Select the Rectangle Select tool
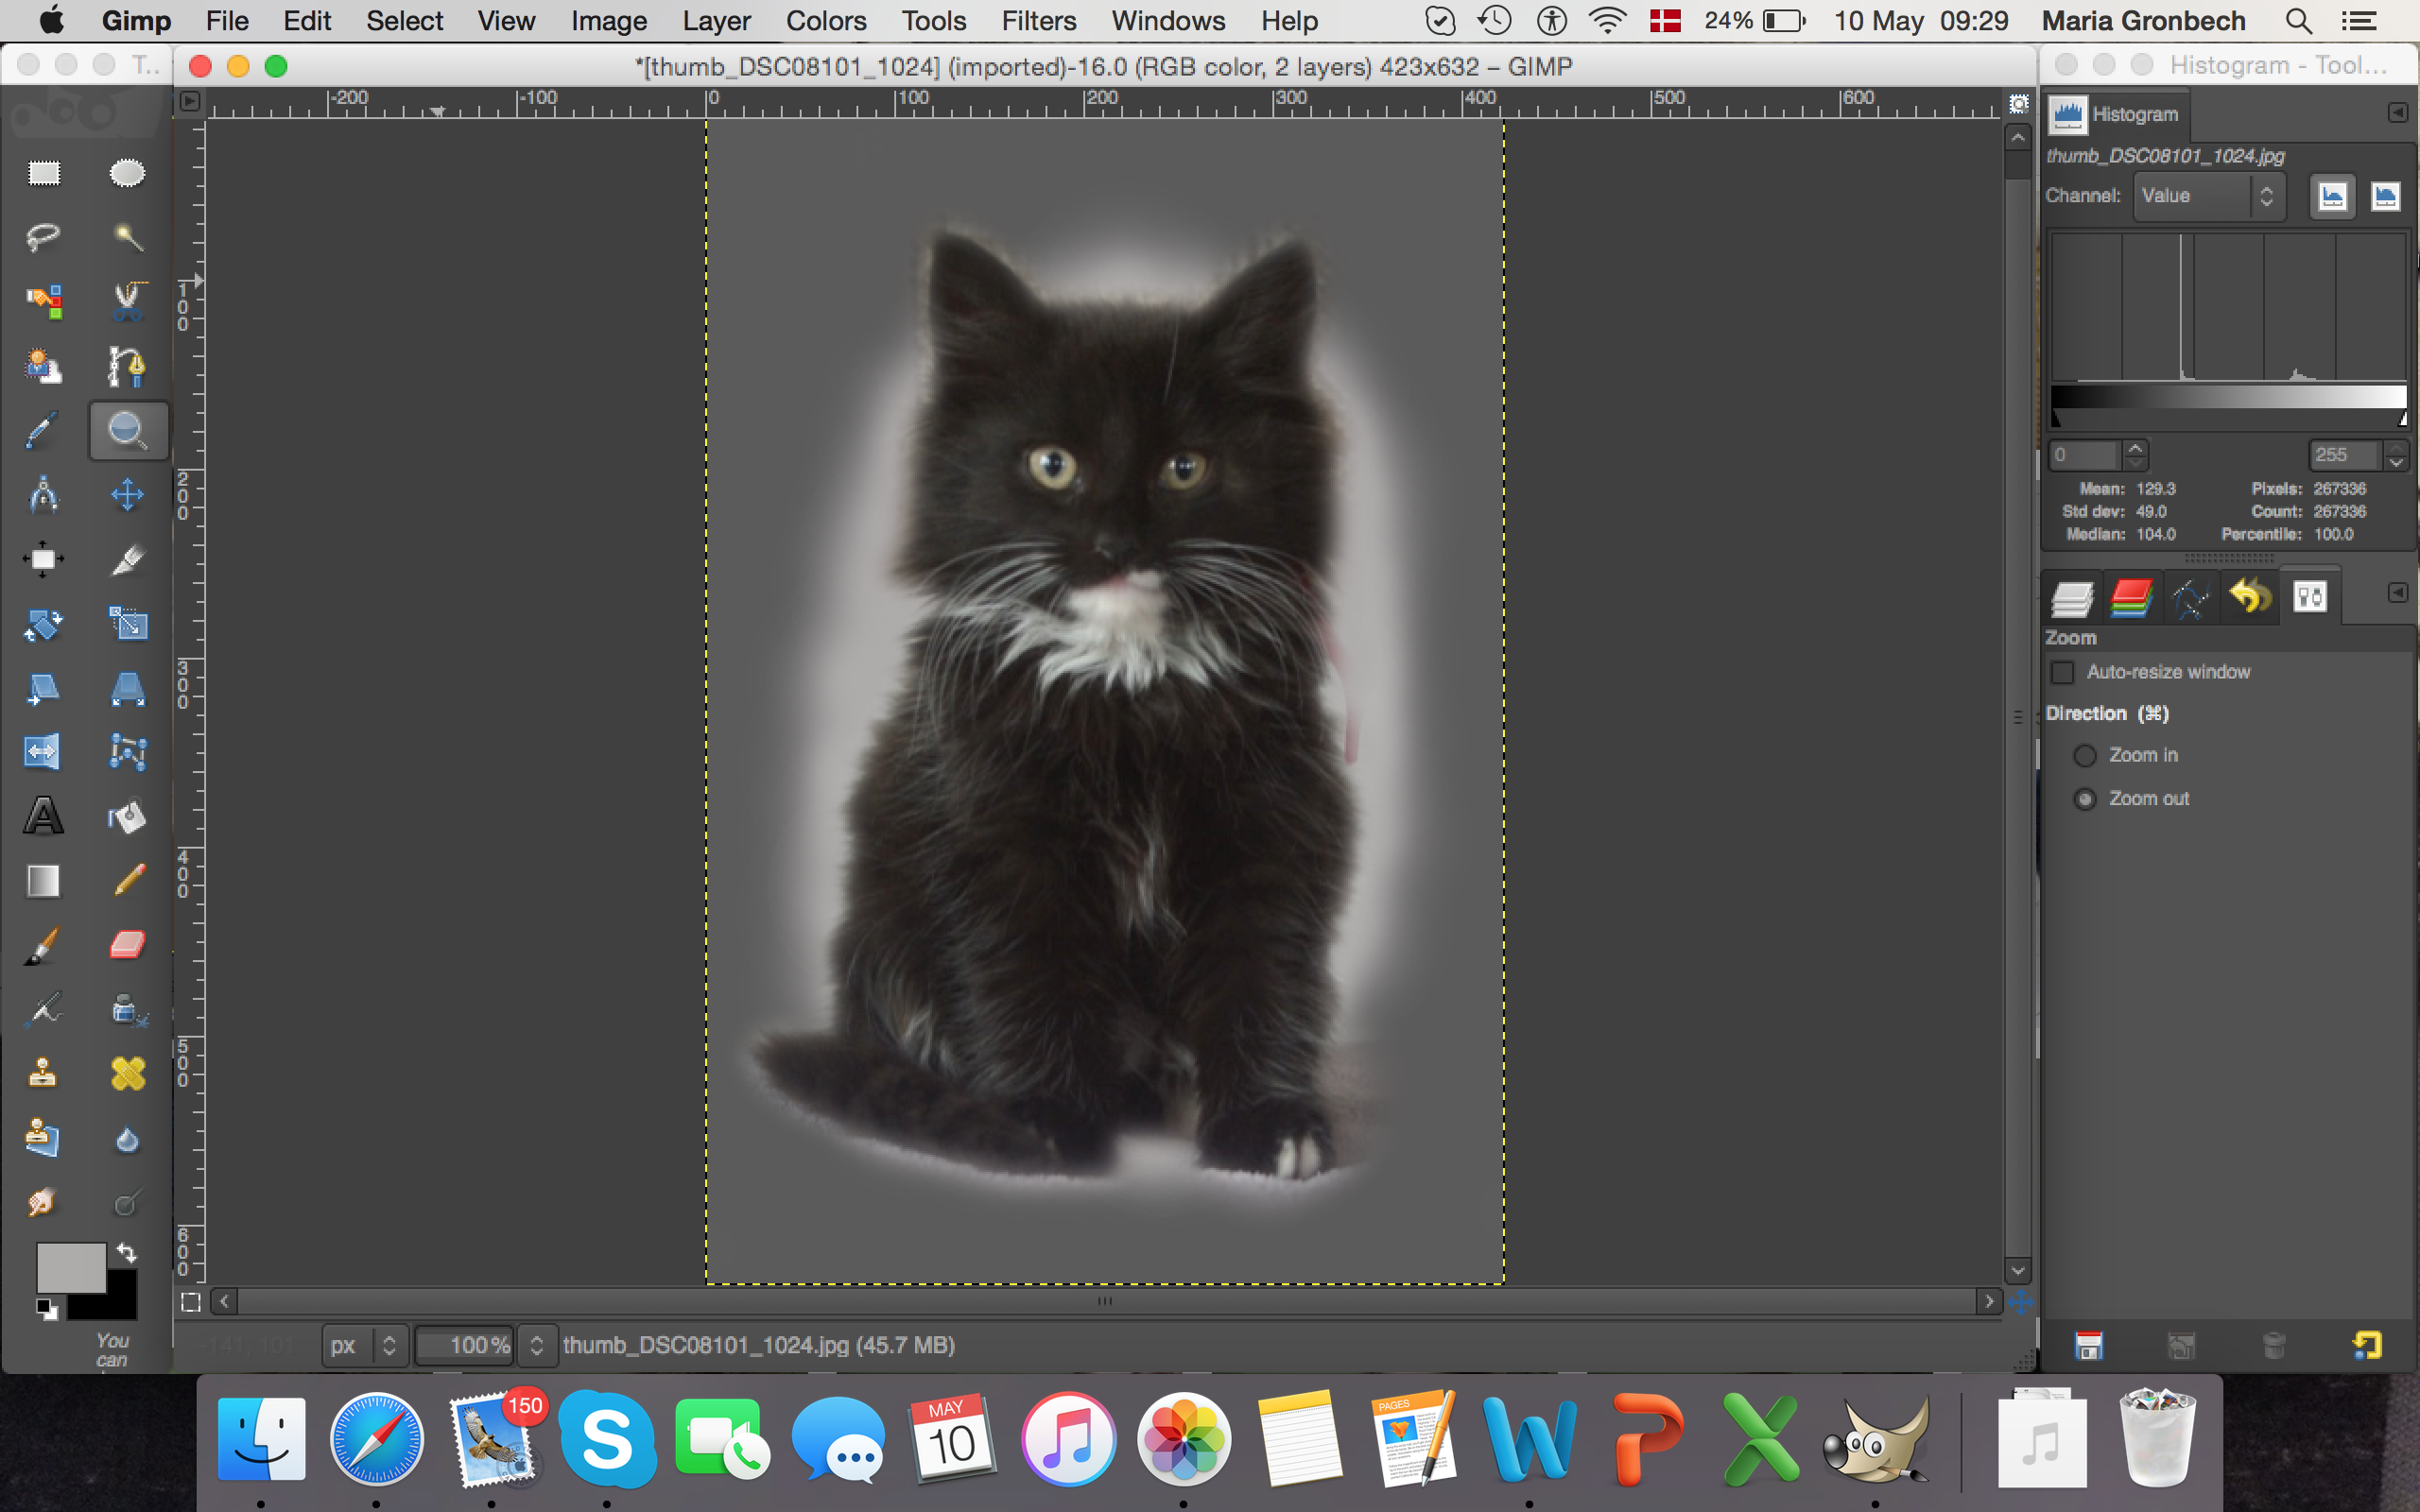2420x1512 pixels. (x=43, y=173)
